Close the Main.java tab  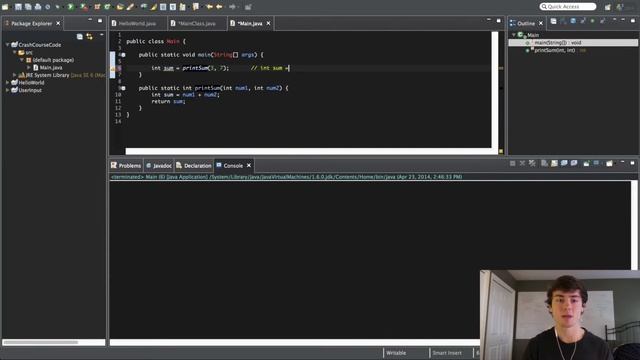tap(269, 24)
